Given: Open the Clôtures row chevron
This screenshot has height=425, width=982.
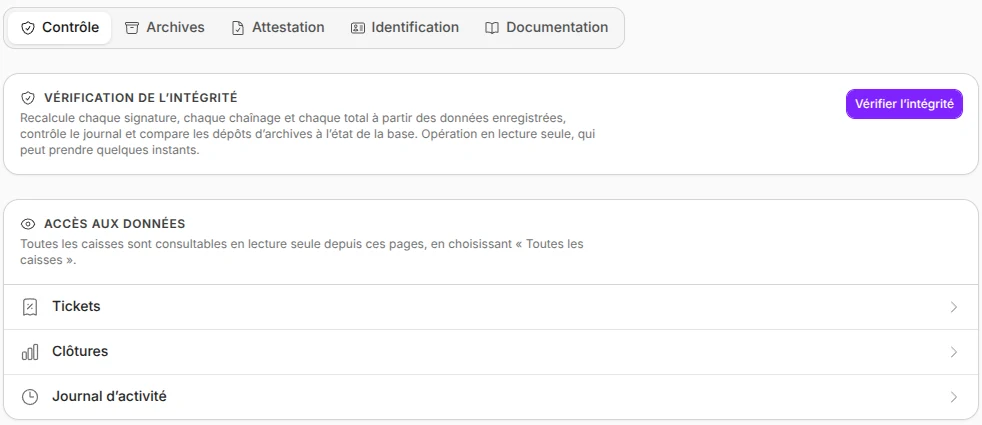Looking at the screenshot, I should pyautogui.click(x=954, y=352).
